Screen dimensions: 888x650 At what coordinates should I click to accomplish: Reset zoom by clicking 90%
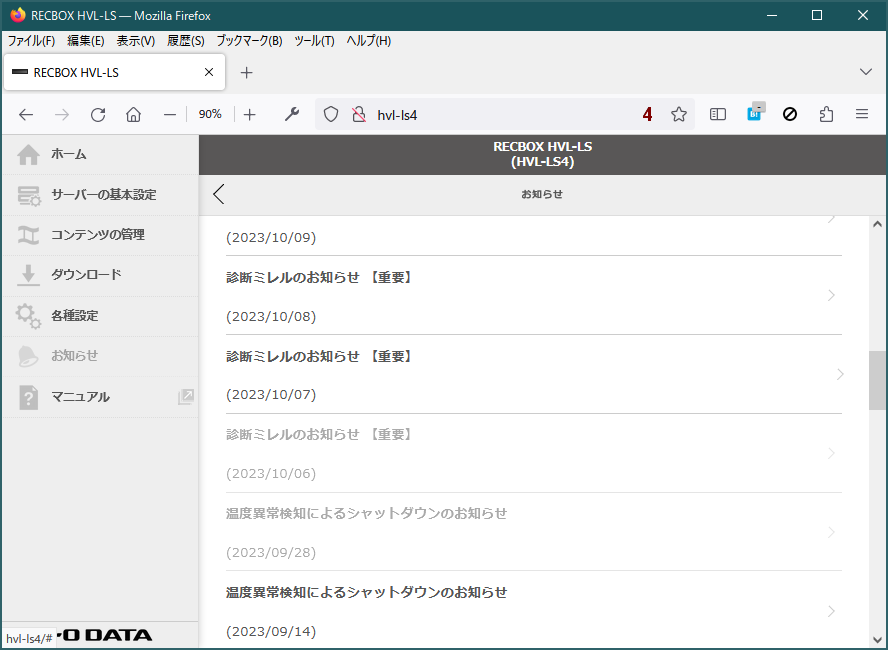click(x=210, y=114)
